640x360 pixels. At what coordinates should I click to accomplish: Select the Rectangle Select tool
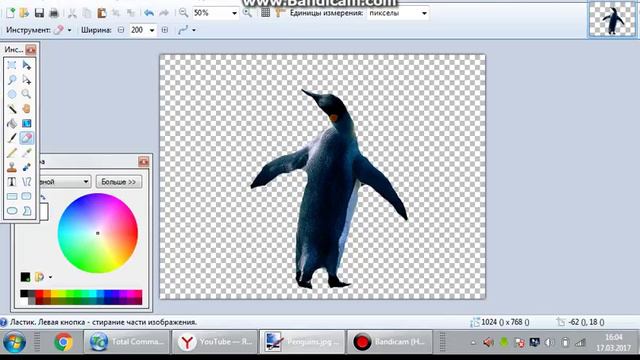(x=12, y=65)
